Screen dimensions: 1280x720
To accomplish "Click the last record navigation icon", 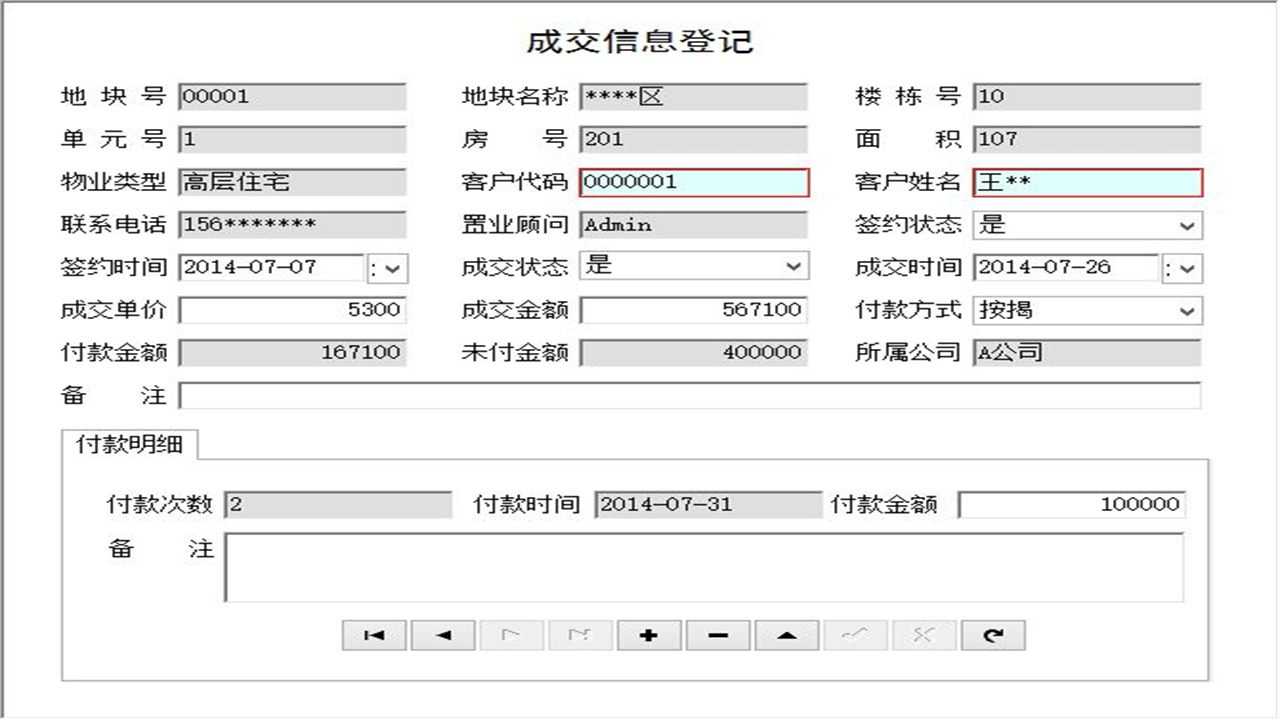I will pos(581,634).
